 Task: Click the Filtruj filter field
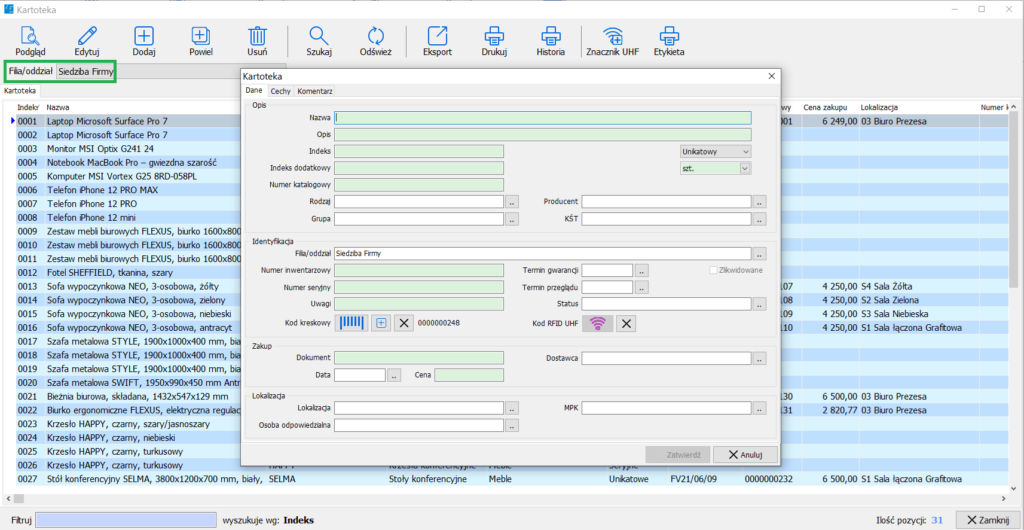[x=126, y=520]
